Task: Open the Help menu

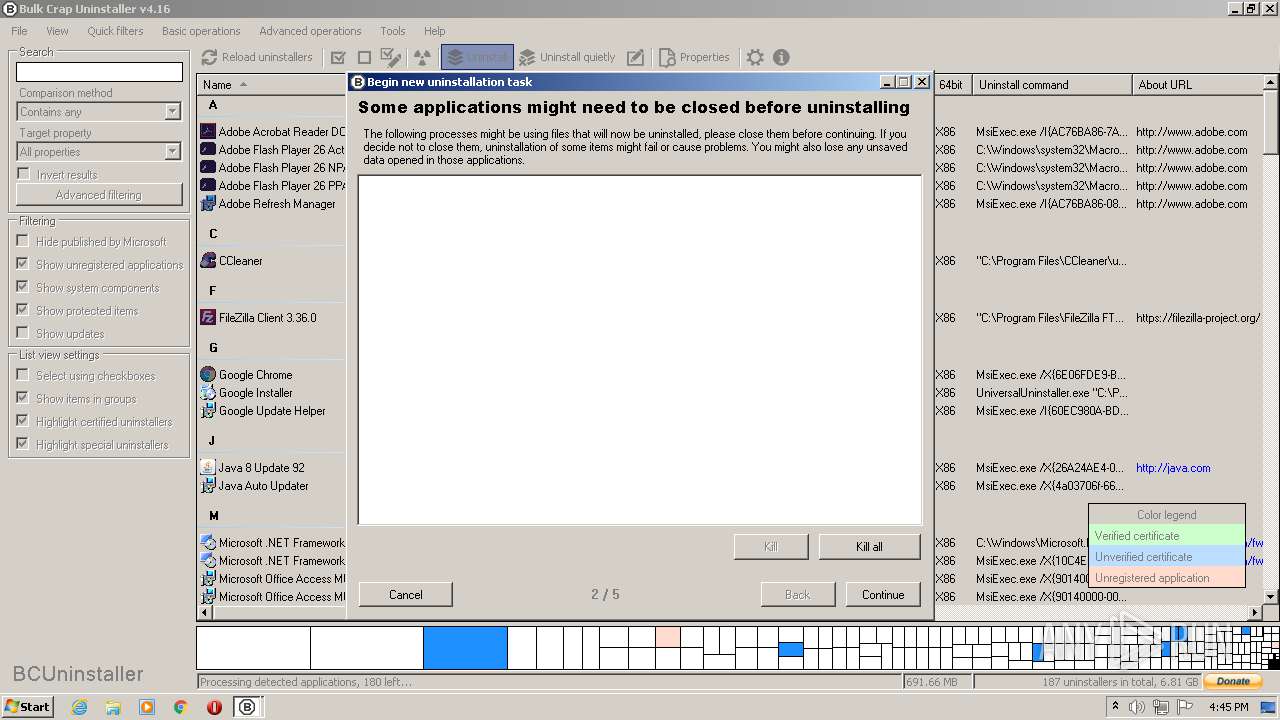Action: coord(434,31)
